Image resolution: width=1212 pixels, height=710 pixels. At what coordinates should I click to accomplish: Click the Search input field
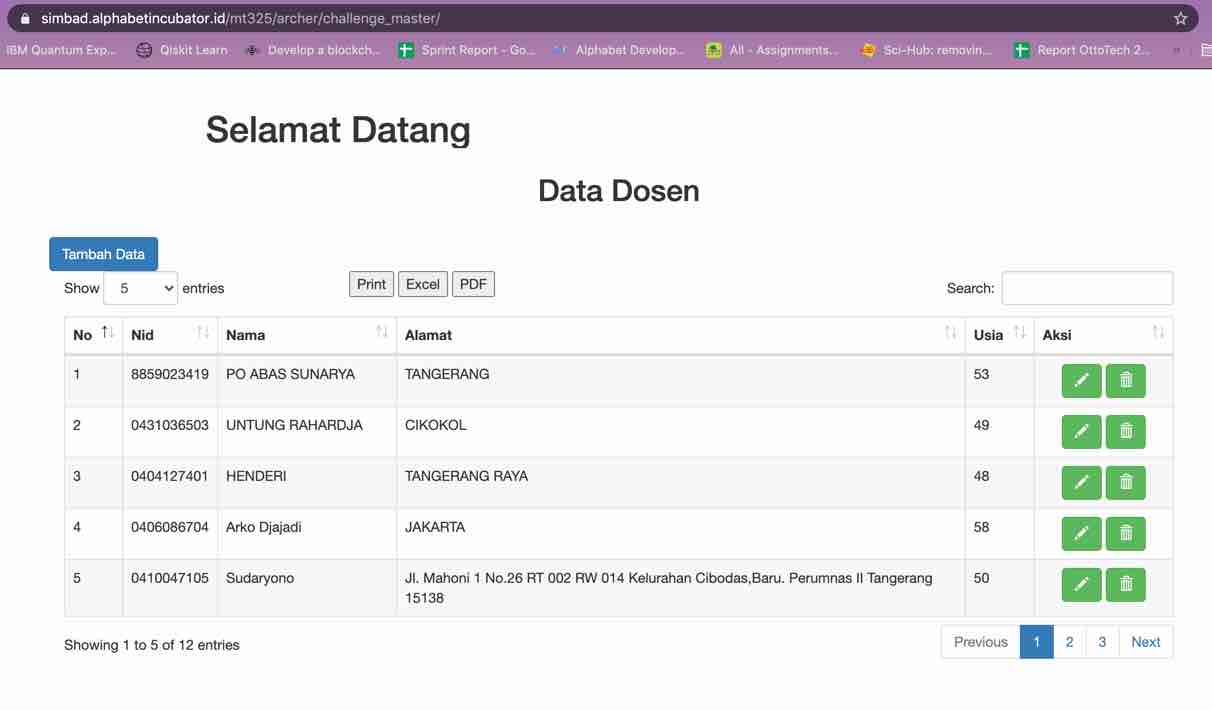(x=1087, y=288)
